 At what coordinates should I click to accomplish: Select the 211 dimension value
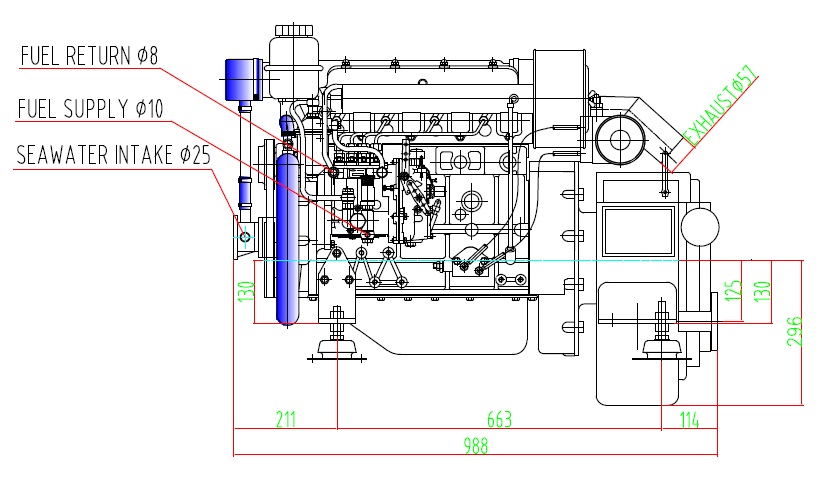coord(286,419)
